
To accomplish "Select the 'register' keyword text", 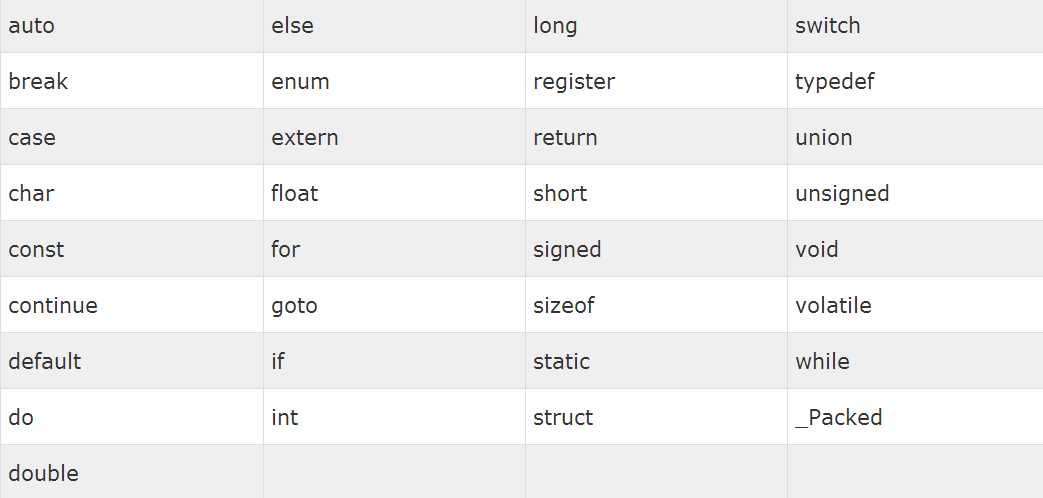I will pyautogui.click(x=574, y=81).
